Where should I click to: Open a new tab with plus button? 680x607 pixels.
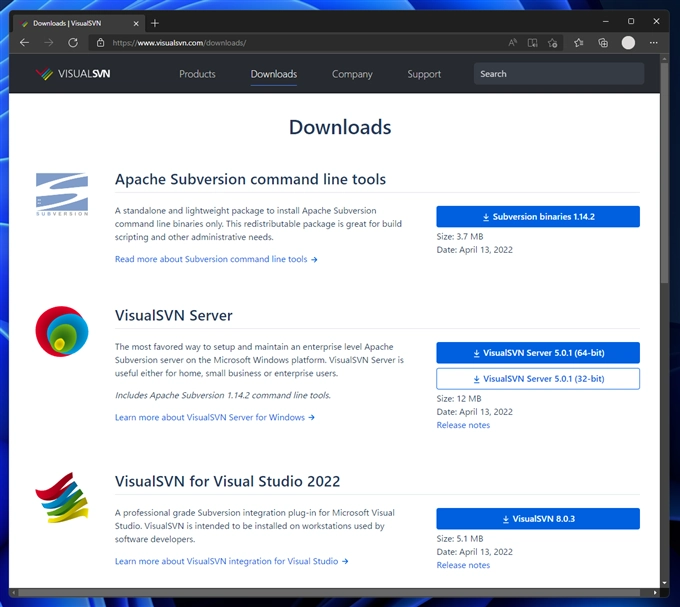click(x=155, y=23)
